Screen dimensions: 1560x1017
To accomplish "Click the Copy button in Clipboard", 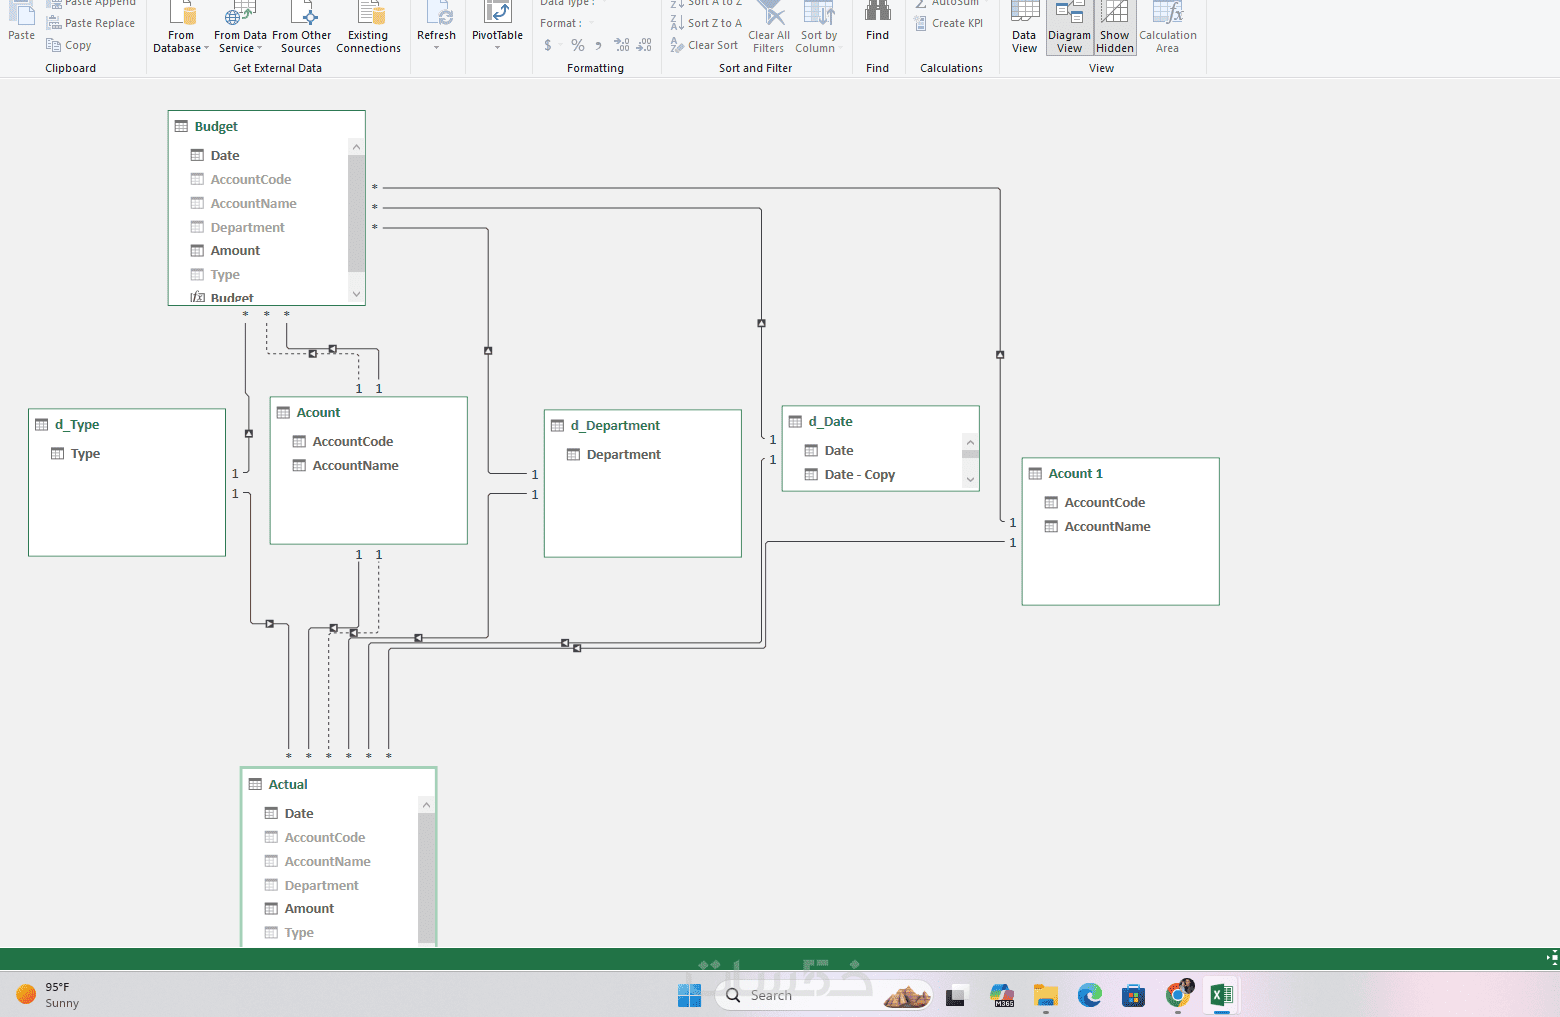I will [68, 45].
